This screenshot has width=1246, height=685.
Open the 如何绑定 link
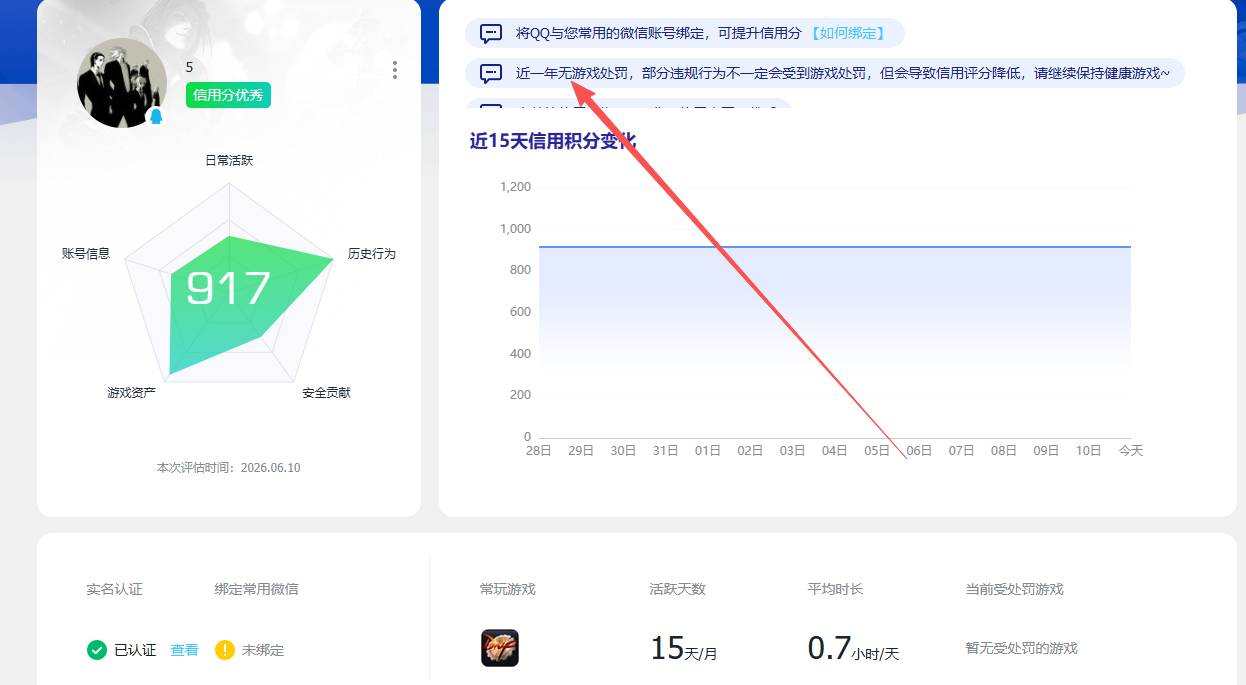(847, 33)
